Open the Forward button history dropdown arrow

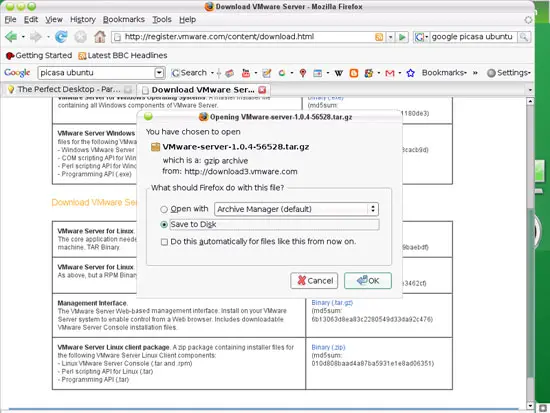(48, 36)
